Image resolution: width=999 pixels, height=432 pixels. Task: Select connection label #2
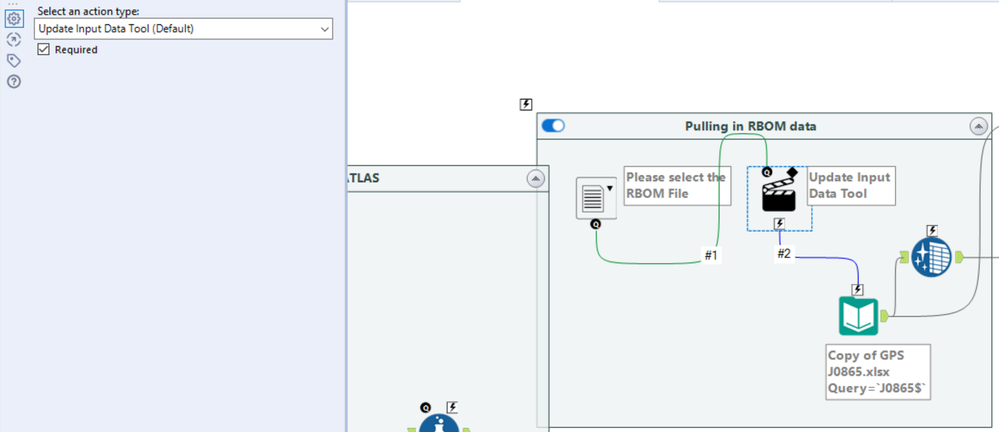(784, 254)
